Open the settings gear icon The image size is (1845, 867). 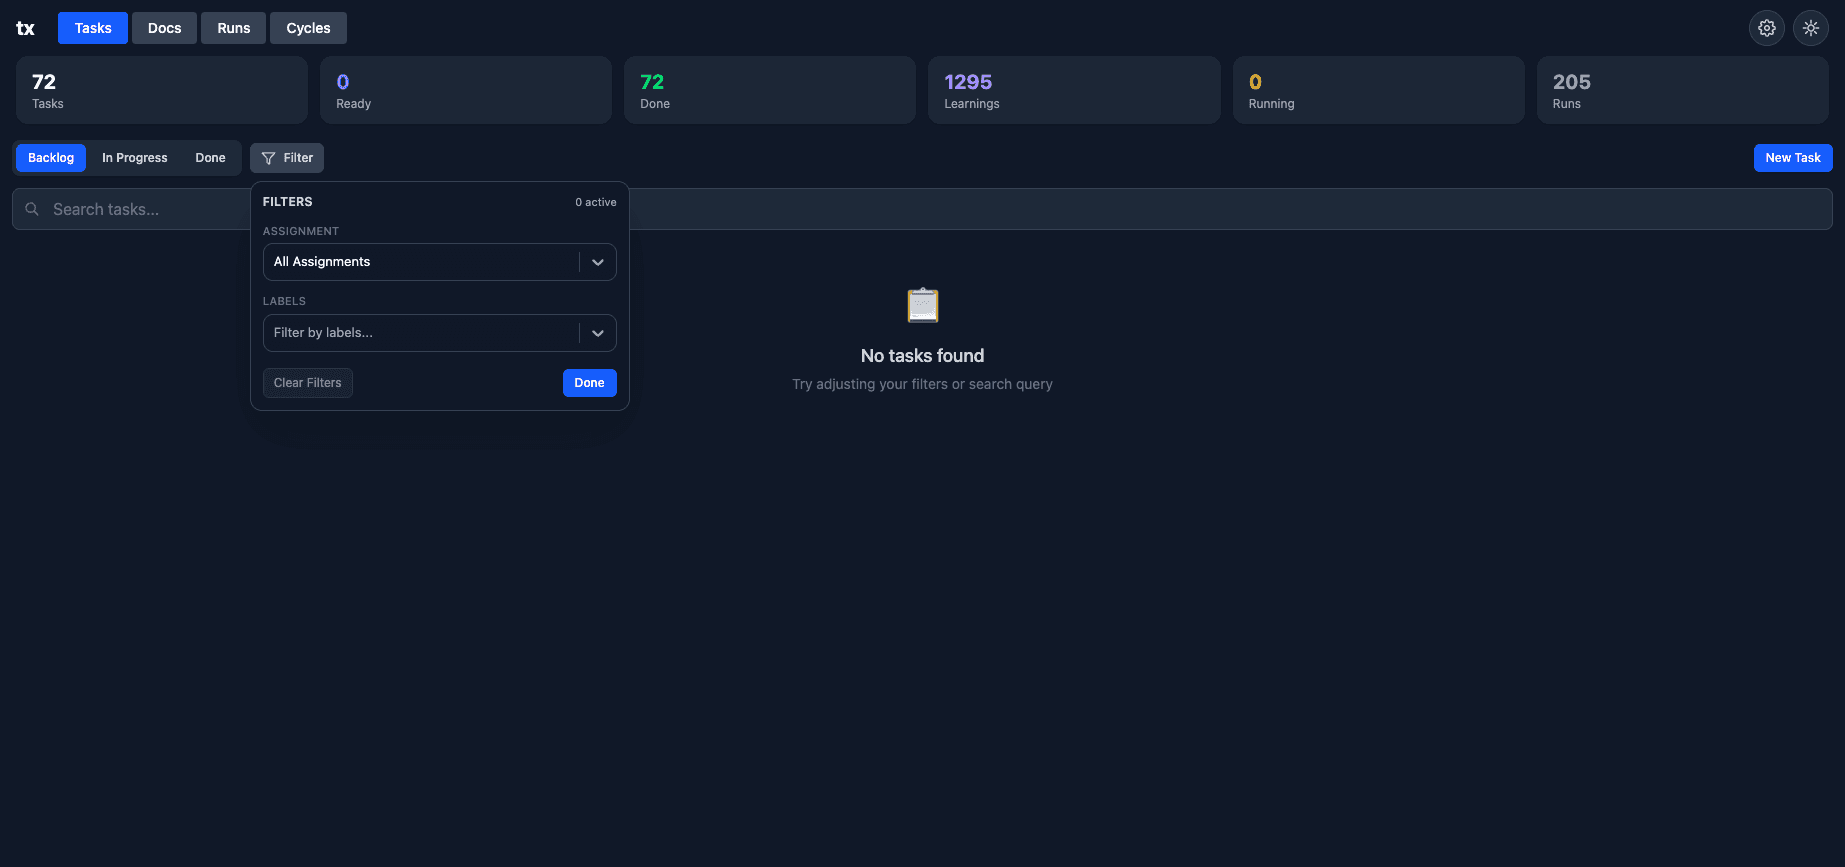1767,28
